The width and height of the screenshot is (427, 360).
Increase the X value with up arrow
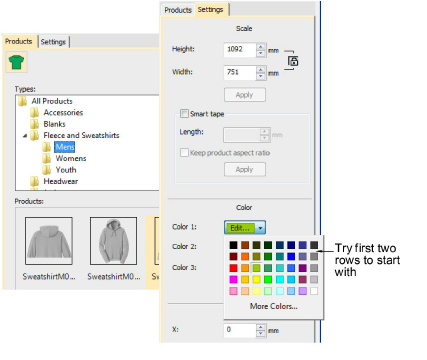pyautogui.click(x=261, y=327)
